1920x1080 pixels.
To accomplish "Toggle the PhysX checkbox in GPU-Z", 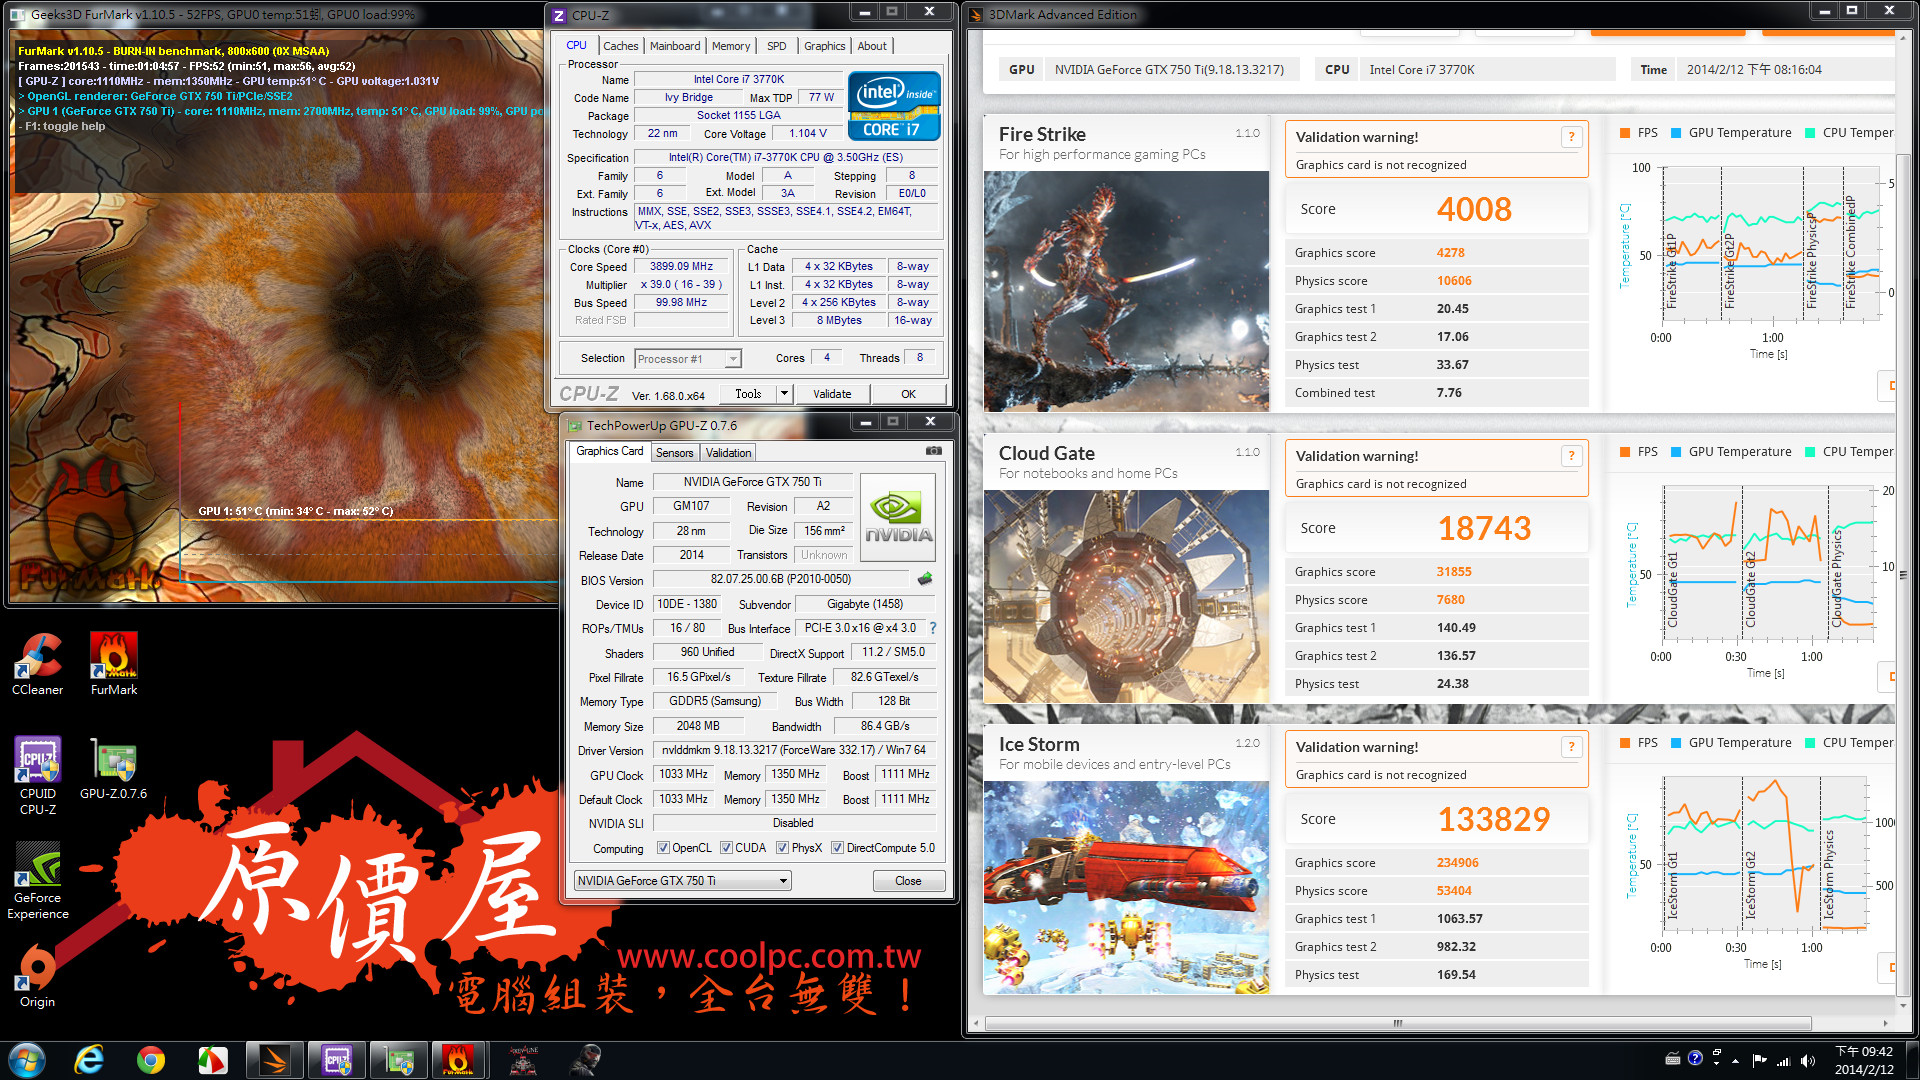I will point(782,848).
